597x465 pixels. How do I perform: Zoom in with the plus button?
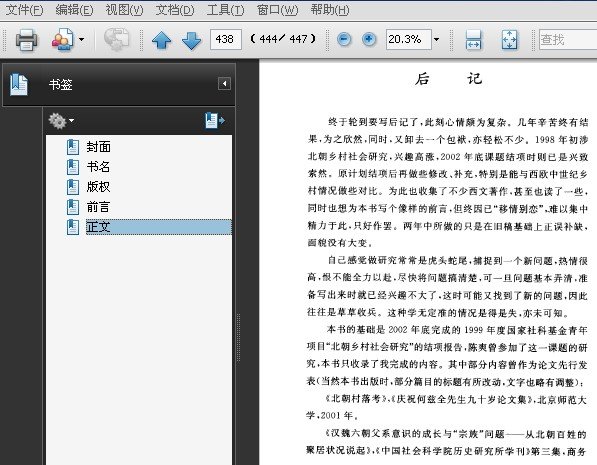[x=369, y=39]
